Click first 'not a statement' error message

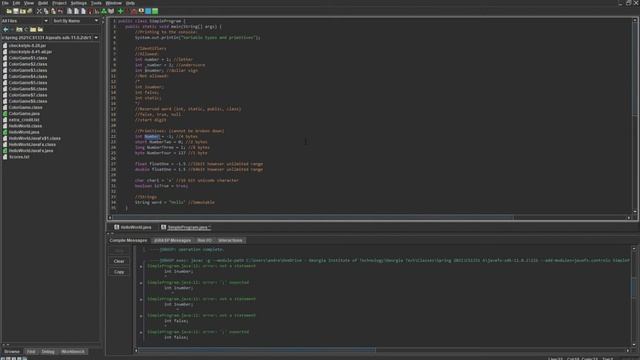[x=201, y=266]
